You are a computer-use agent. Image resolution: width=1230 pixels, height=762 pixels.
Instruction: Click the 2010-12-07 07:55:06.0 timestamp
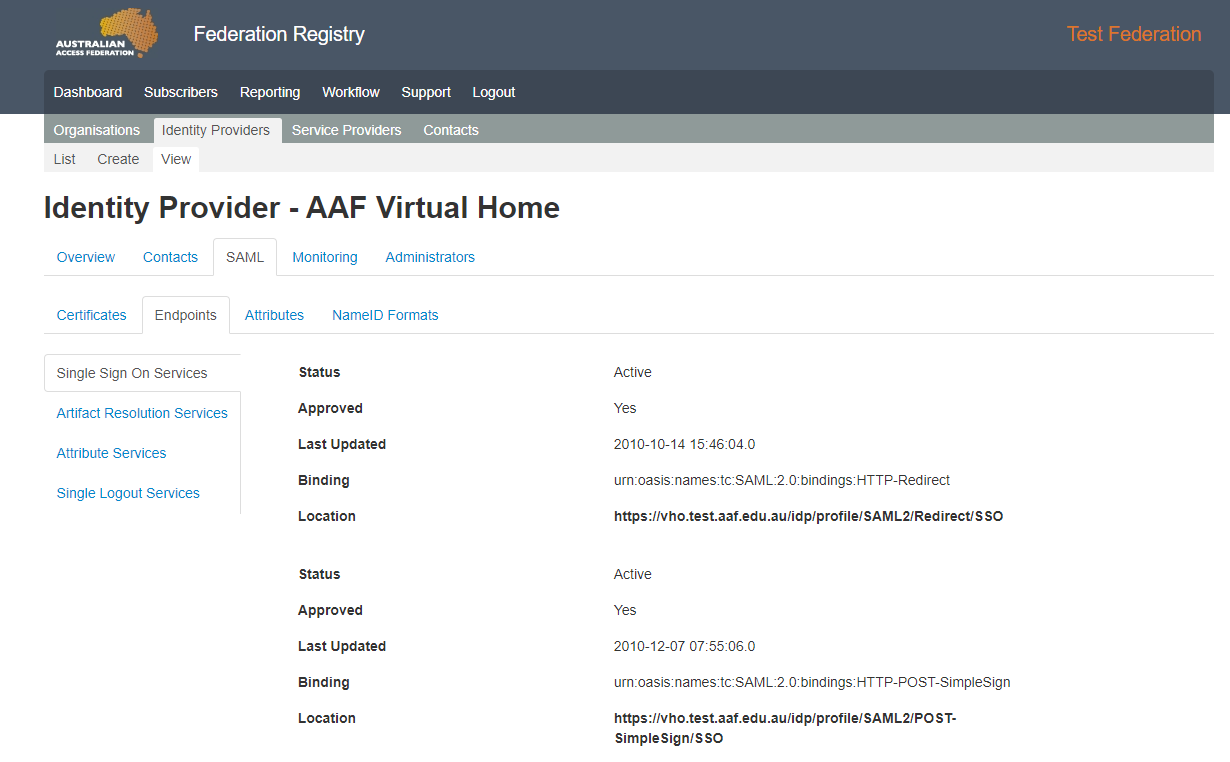tap(685, 647)
